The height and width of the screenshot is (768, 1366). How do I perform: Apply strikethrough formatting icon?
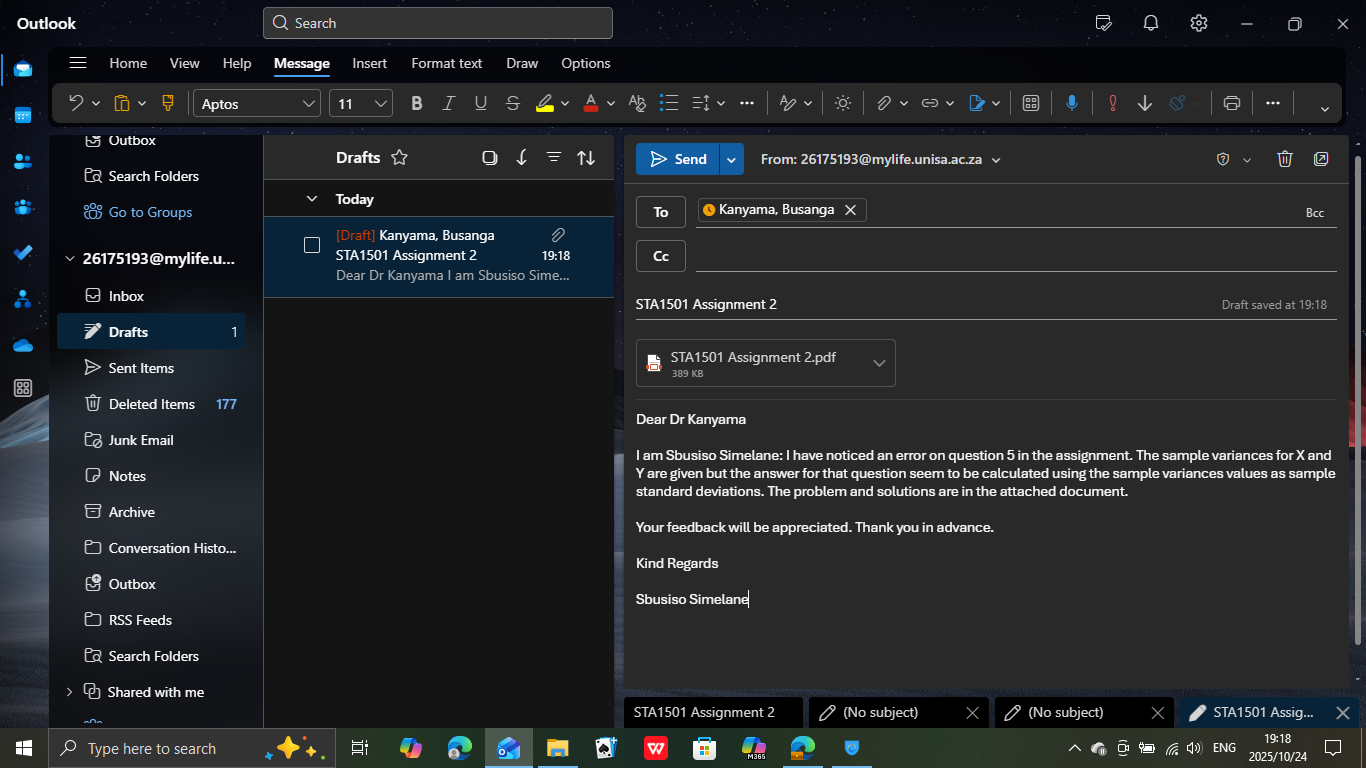[513, 103]
